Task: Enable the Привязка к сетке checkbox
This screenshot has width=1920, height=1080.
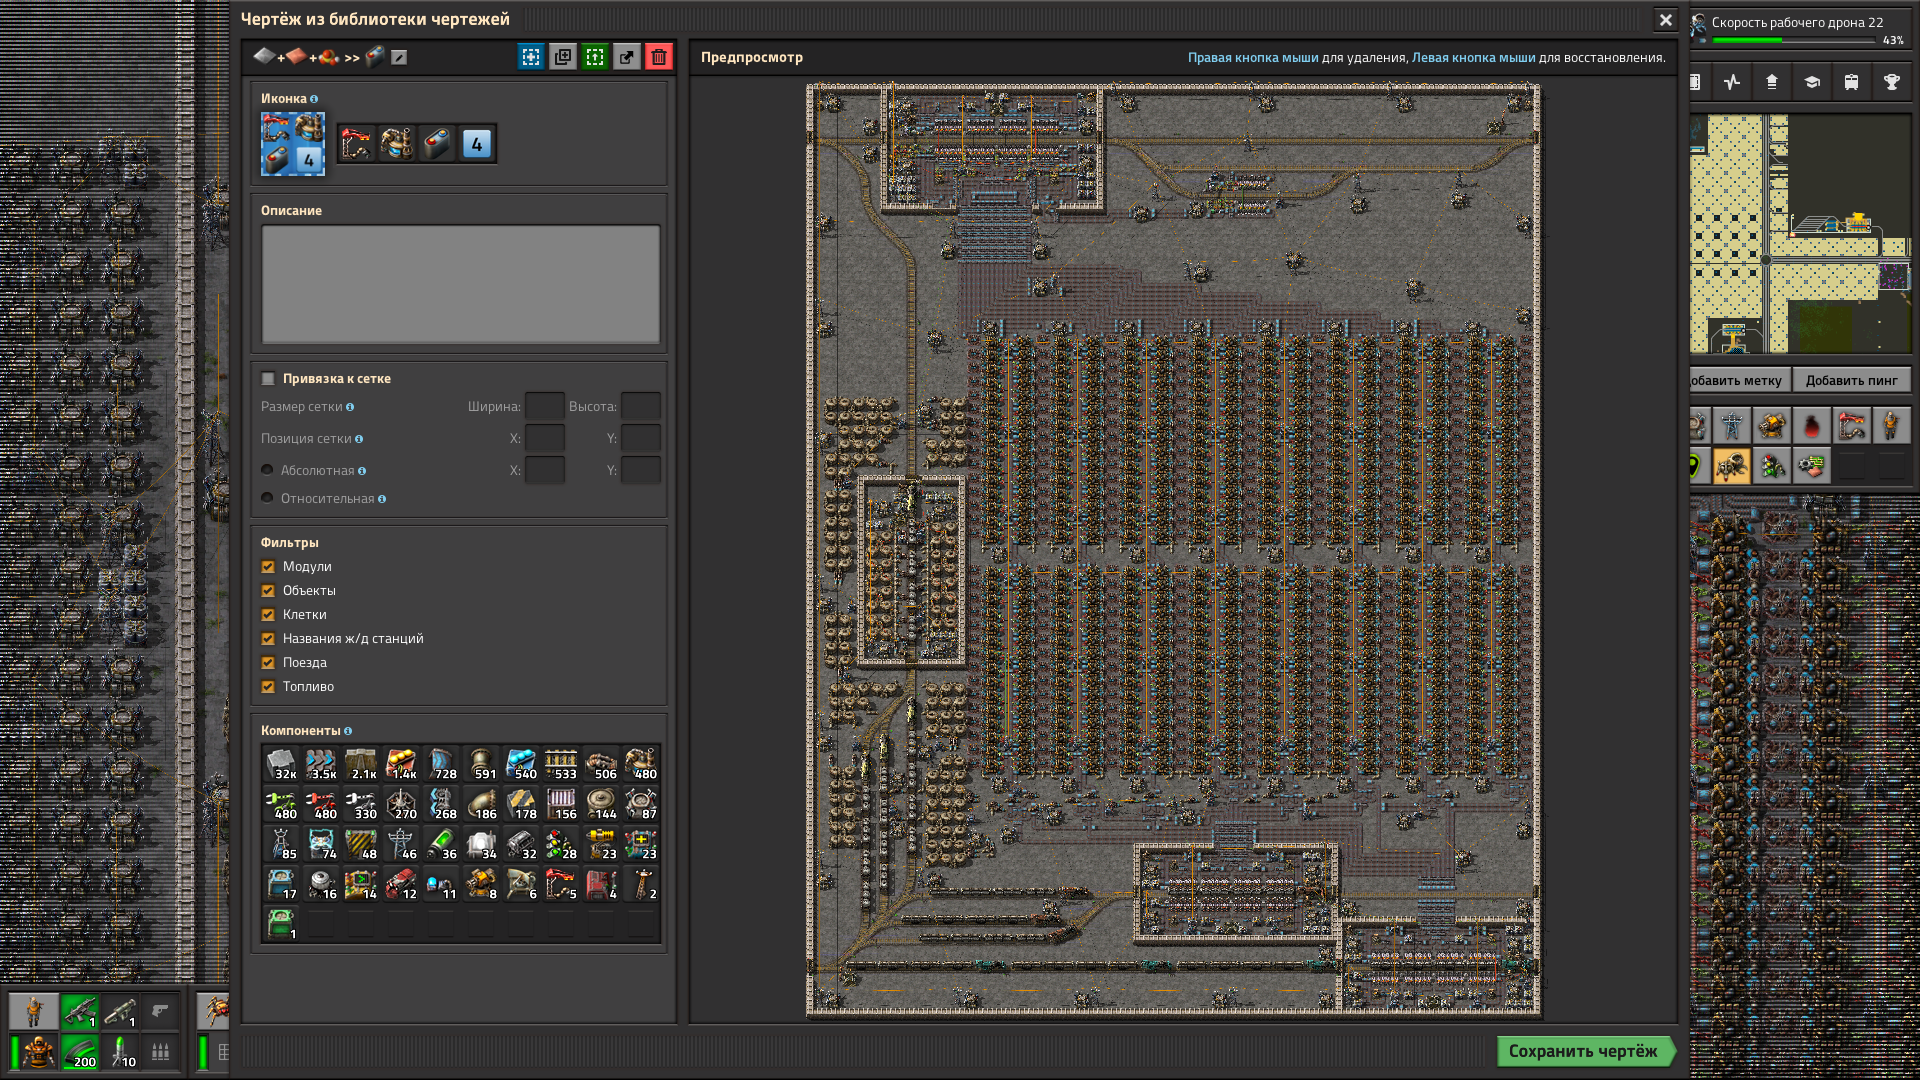Action: coord(268,379)
